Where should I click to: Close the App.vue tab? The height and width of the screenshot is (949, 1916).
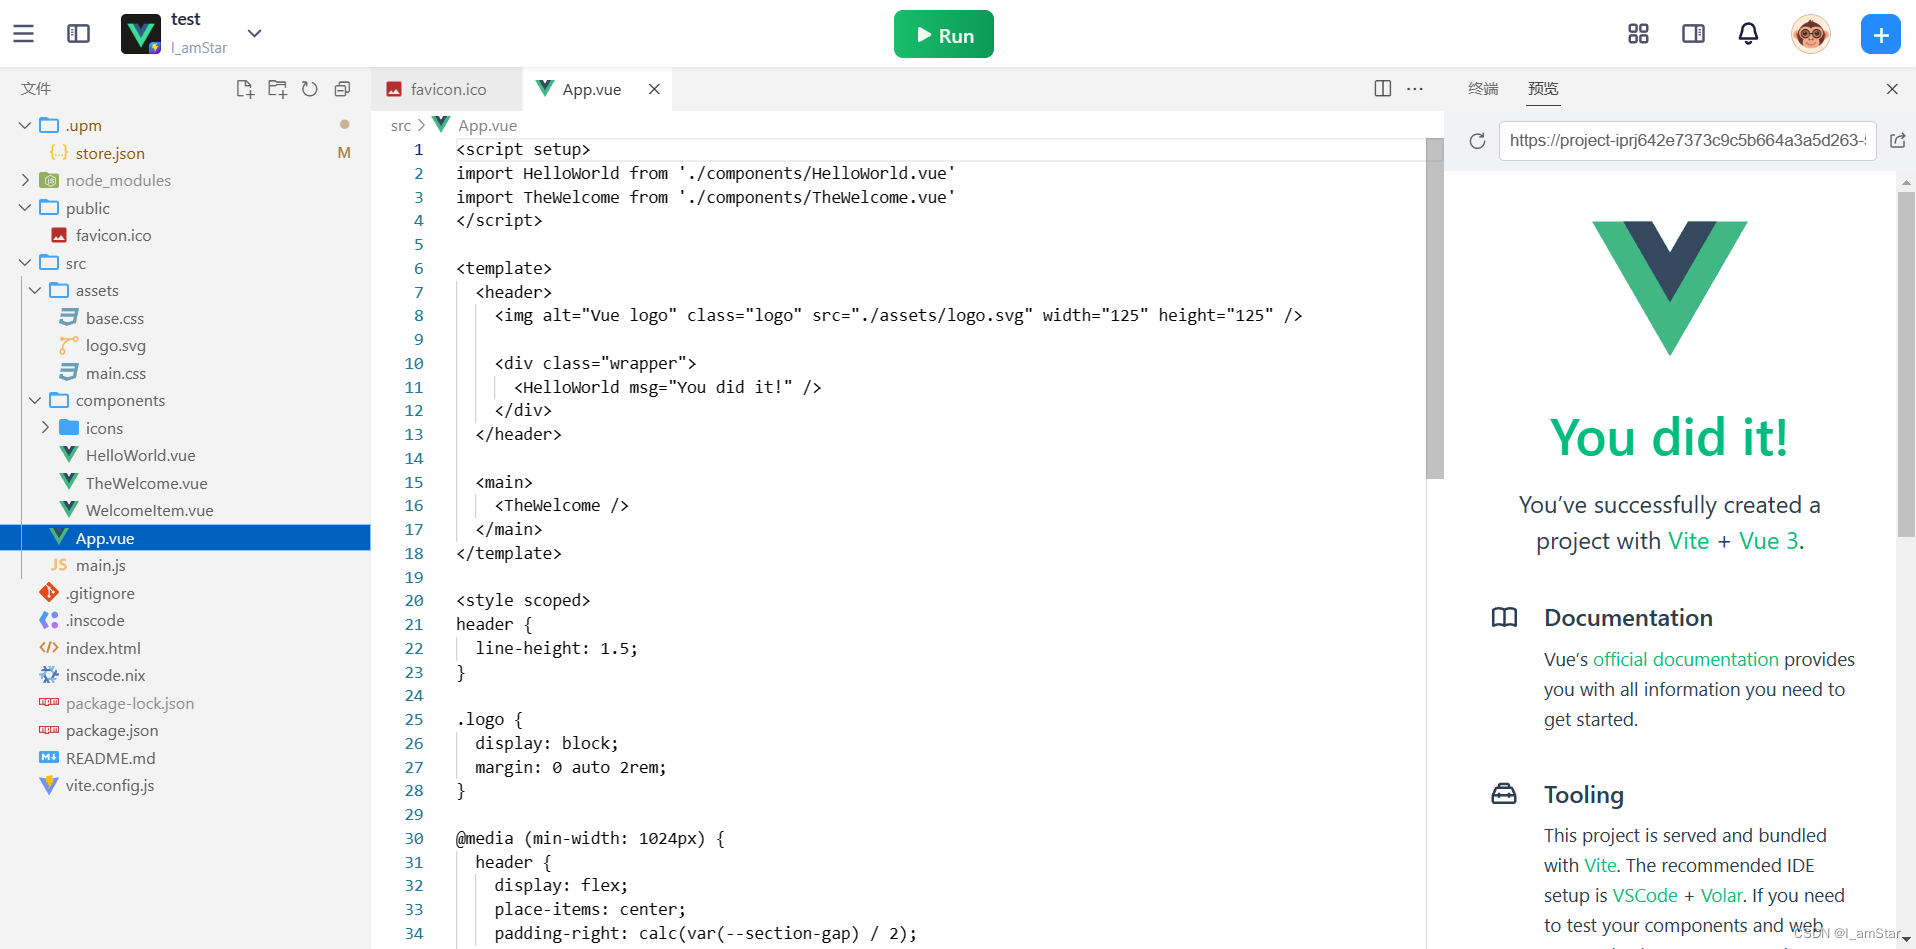point(654,89)
